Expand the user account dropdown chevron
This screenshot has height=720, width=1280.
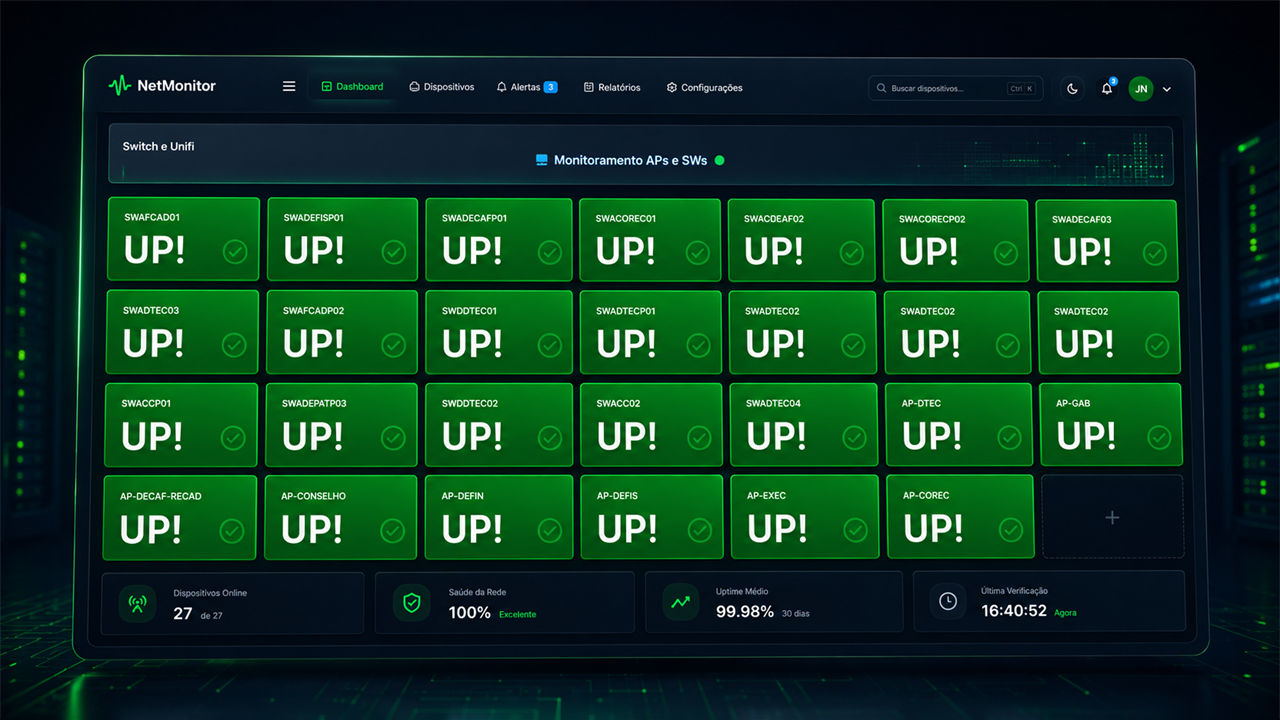pos(1167,89)
